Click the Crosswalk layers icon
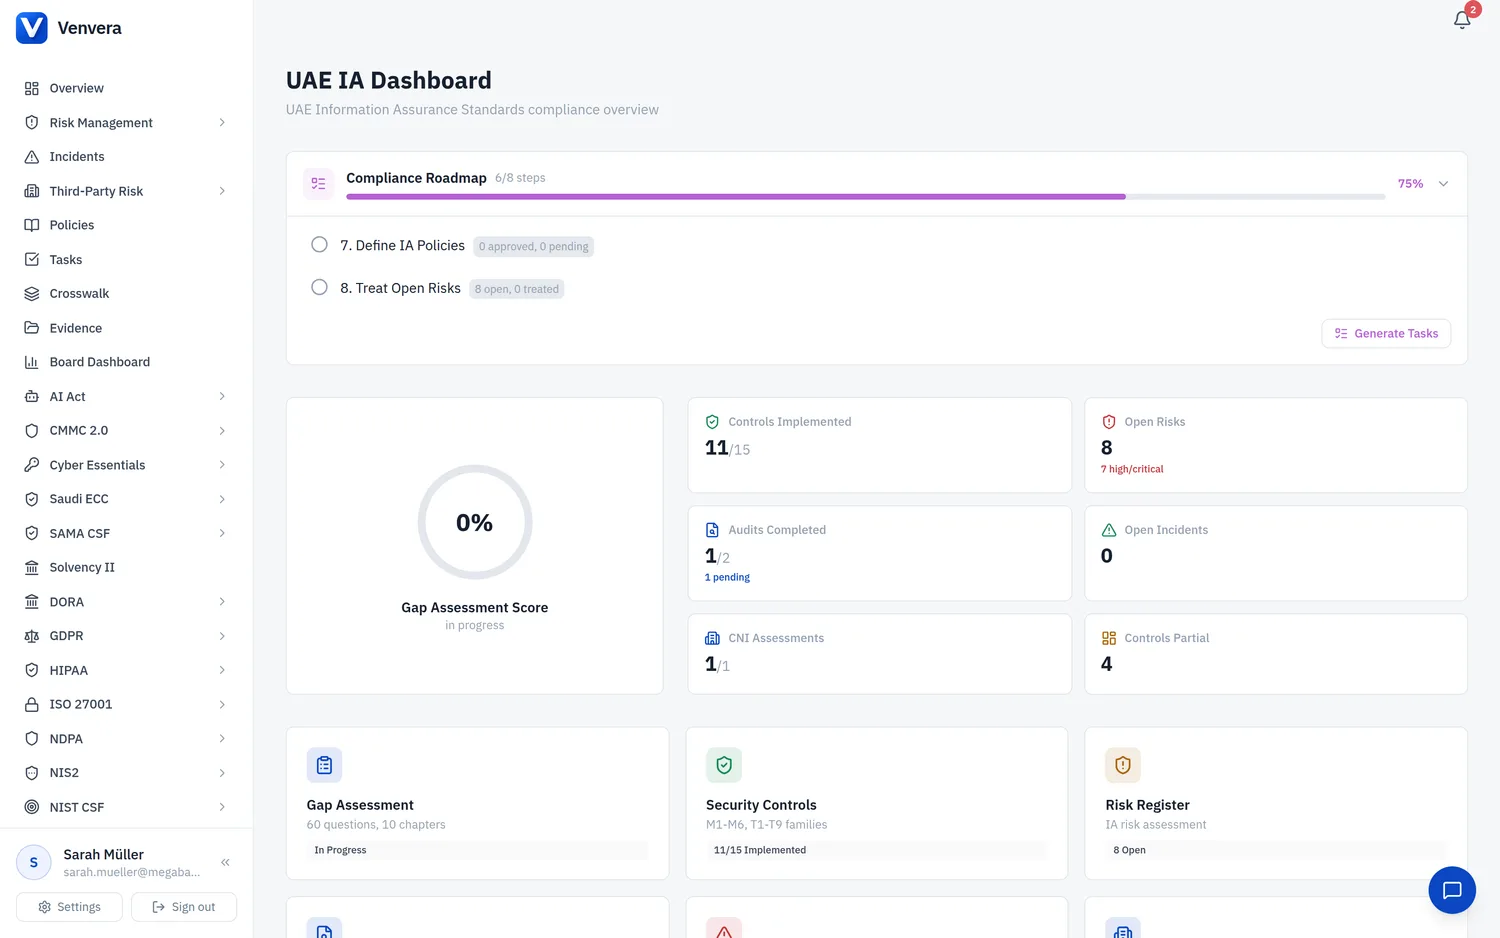 click(32, 294)
